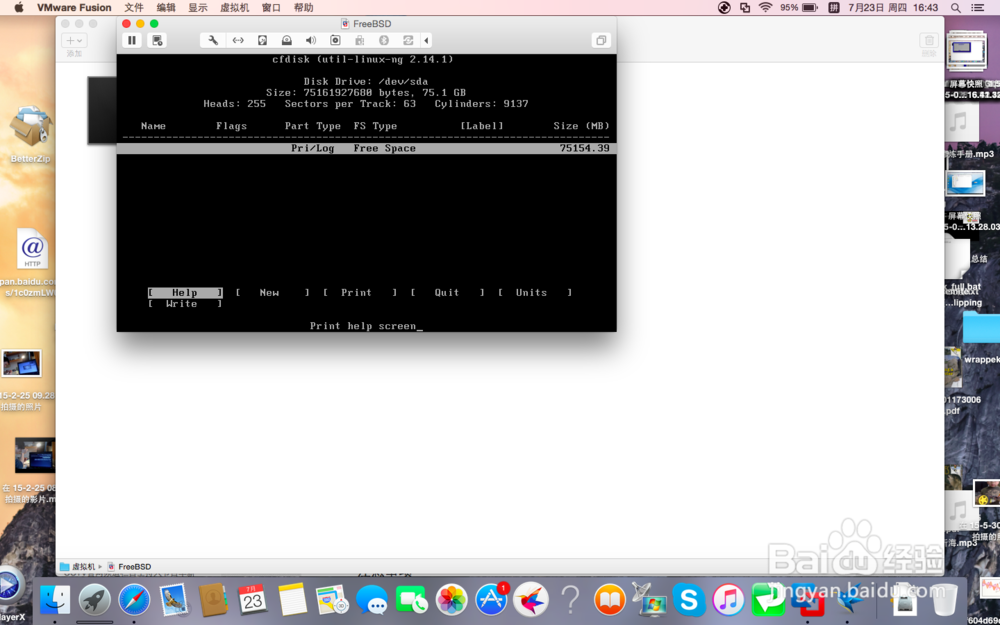The height and width of the screenshot is (625, 1000).
Task: Open the 窗口 menu
Action: click(x=271, y=8)
